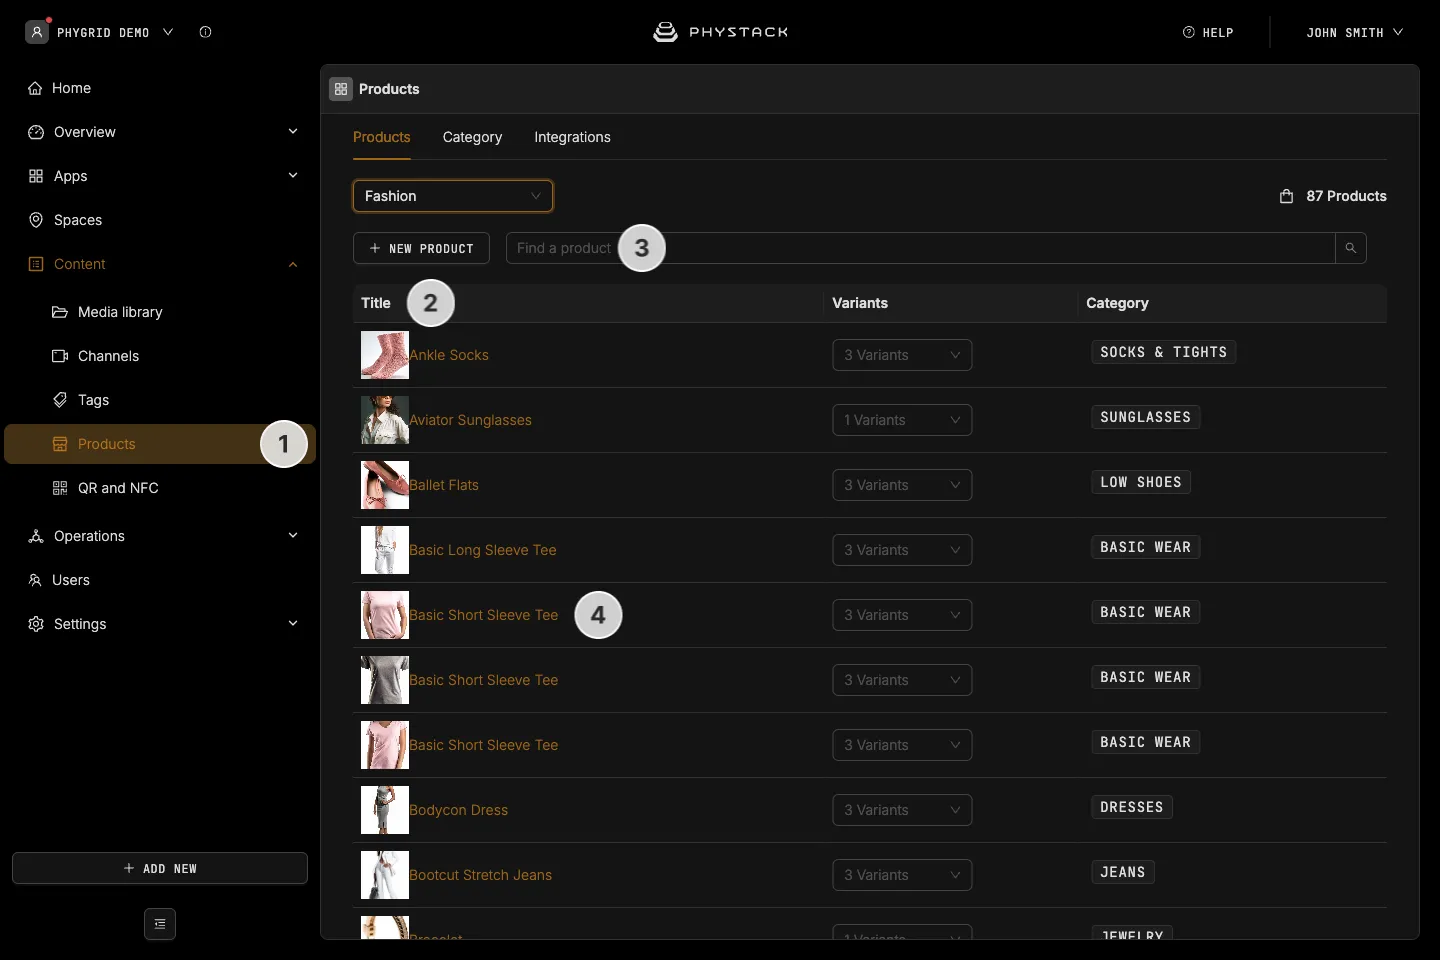Viewport: 1440px width, 960px height.
Task: Click the search magnifier icon
Action: 1350,248
